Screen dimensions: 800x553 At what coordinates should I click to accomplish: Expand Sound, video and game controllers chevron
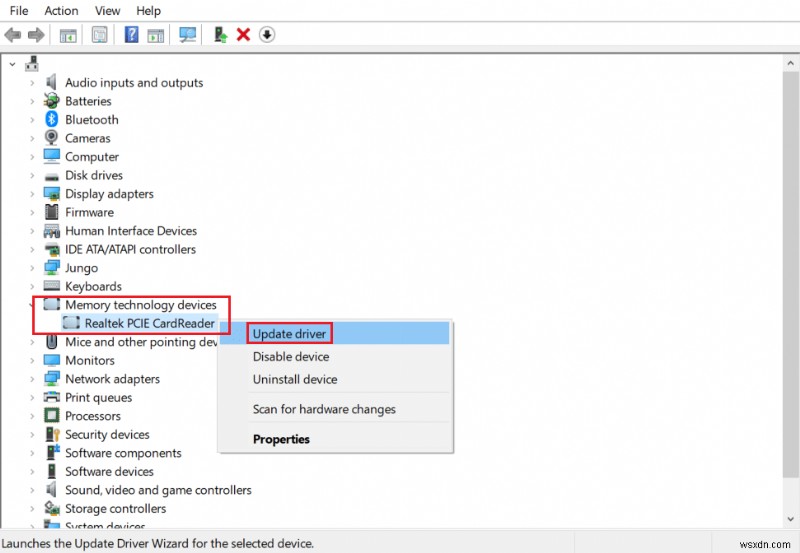coord(32,490)
